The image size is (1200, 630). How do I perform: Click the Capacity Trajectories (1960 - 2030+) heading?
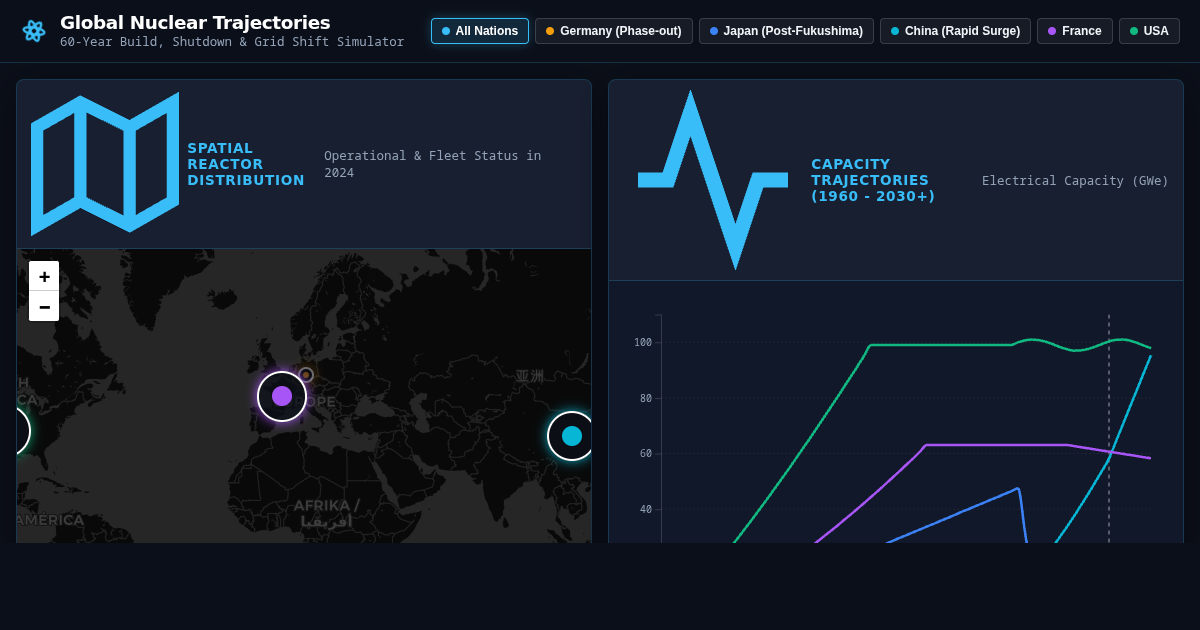pyautogui.click(x=873, y=180)
